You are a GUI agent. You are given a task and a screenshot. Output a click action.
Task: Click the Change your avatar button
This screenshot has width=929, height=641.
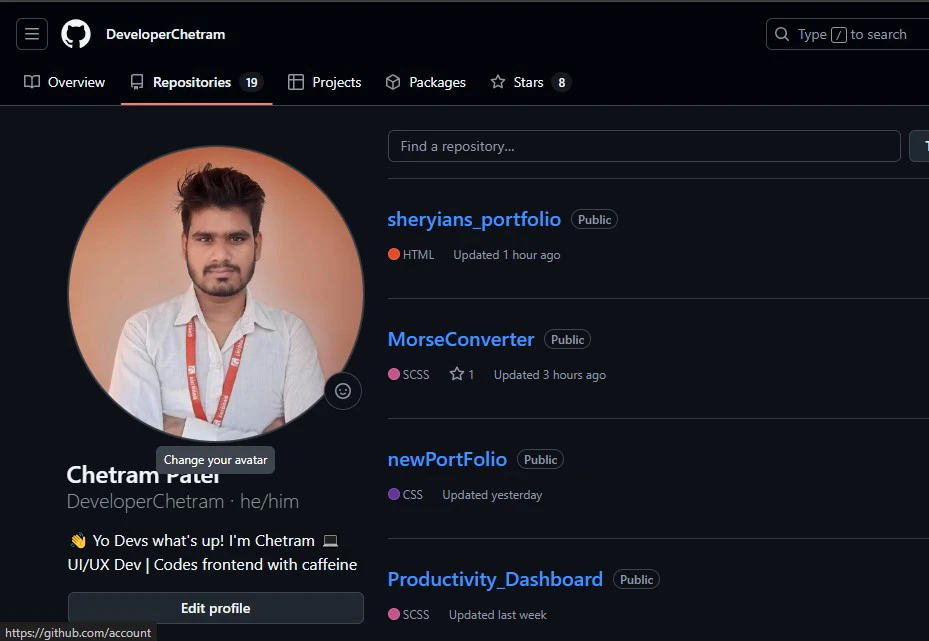tap(215, 459)
